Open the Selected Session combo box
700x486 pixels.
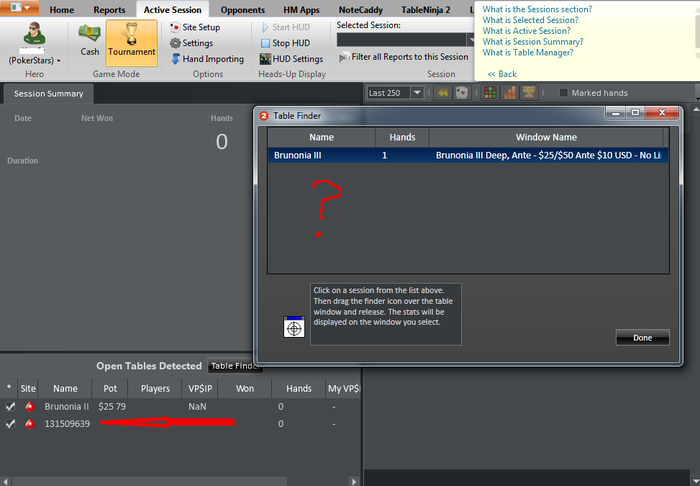click(x=405, y=40)
